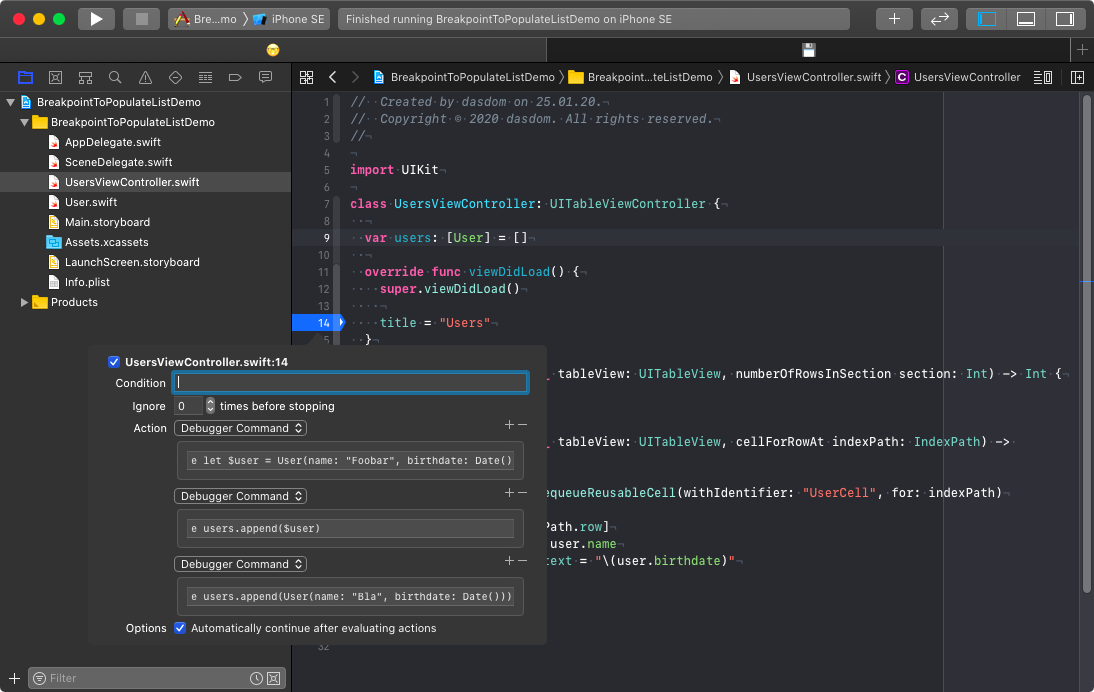Expand the Products folder
1094x692 pixels.
pos(24,302)
